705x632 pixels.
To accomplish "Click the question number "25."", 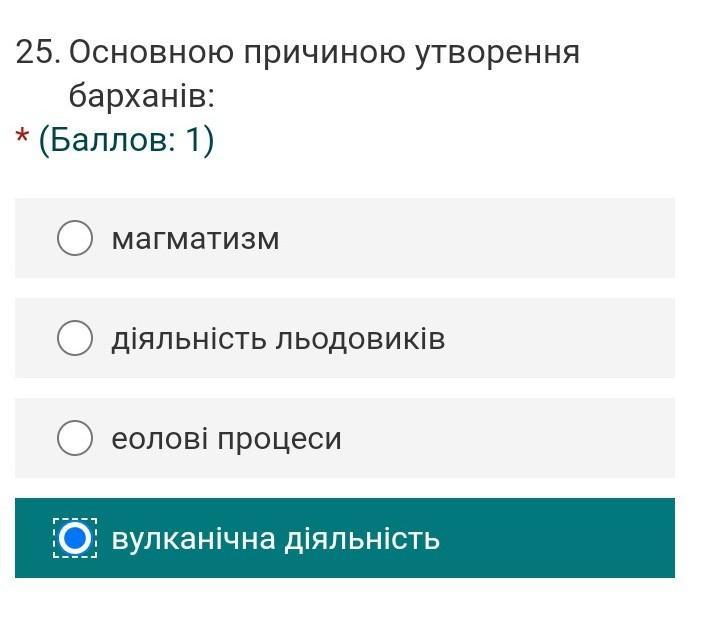I will point(38,52).
